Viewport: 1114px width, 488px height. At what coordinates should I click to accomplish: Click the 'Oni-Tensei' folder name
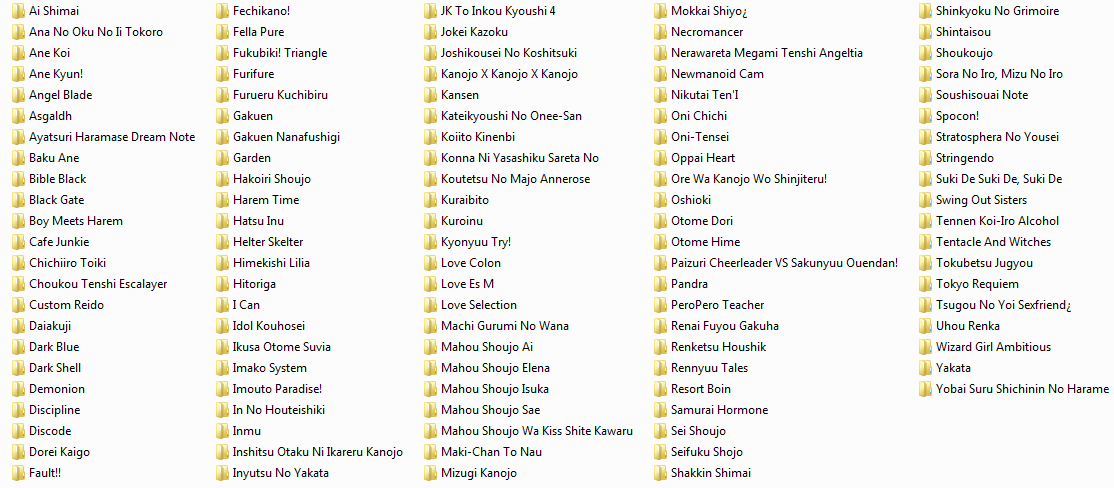pos(700,136)
